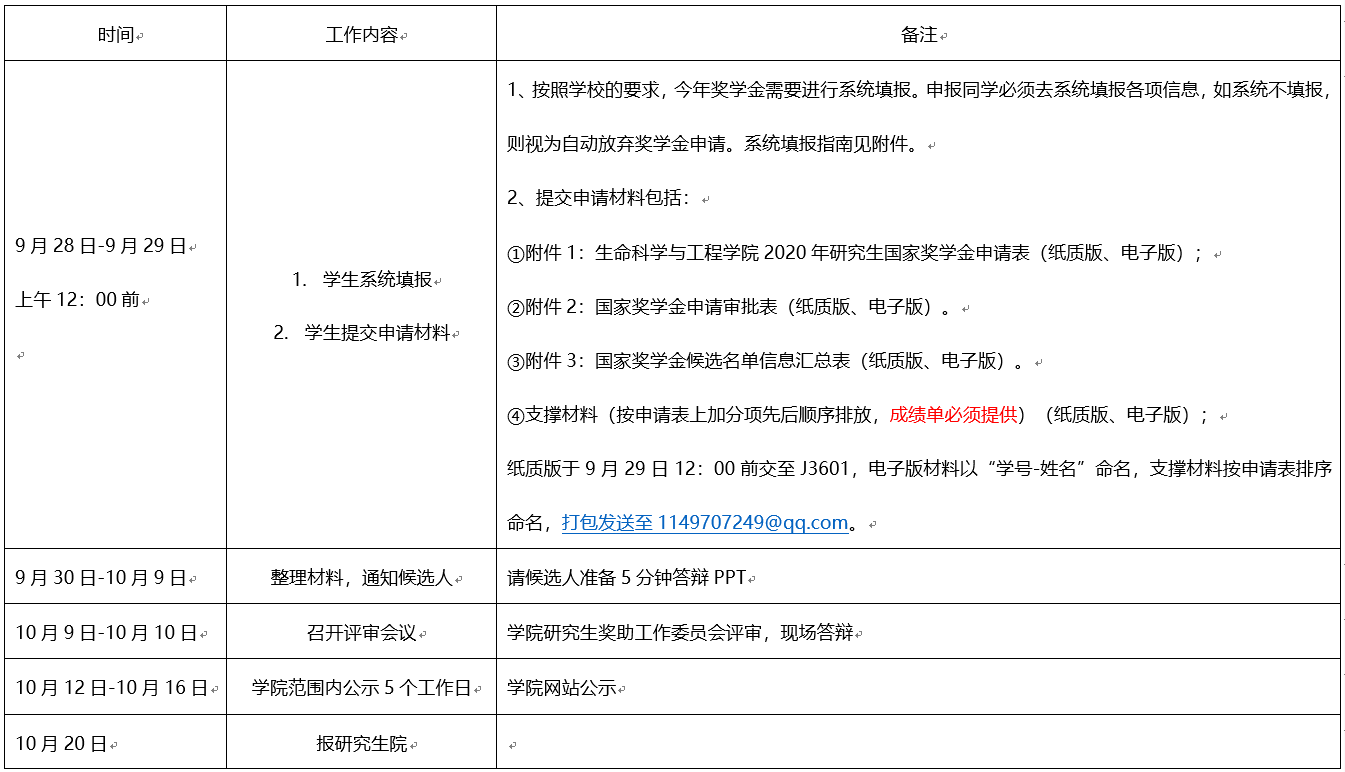Image resolution: width=1345 pixels, height=772 pixels.
Task: Click the 学生提交申请材料 list item
Action: tap(377, 333)
